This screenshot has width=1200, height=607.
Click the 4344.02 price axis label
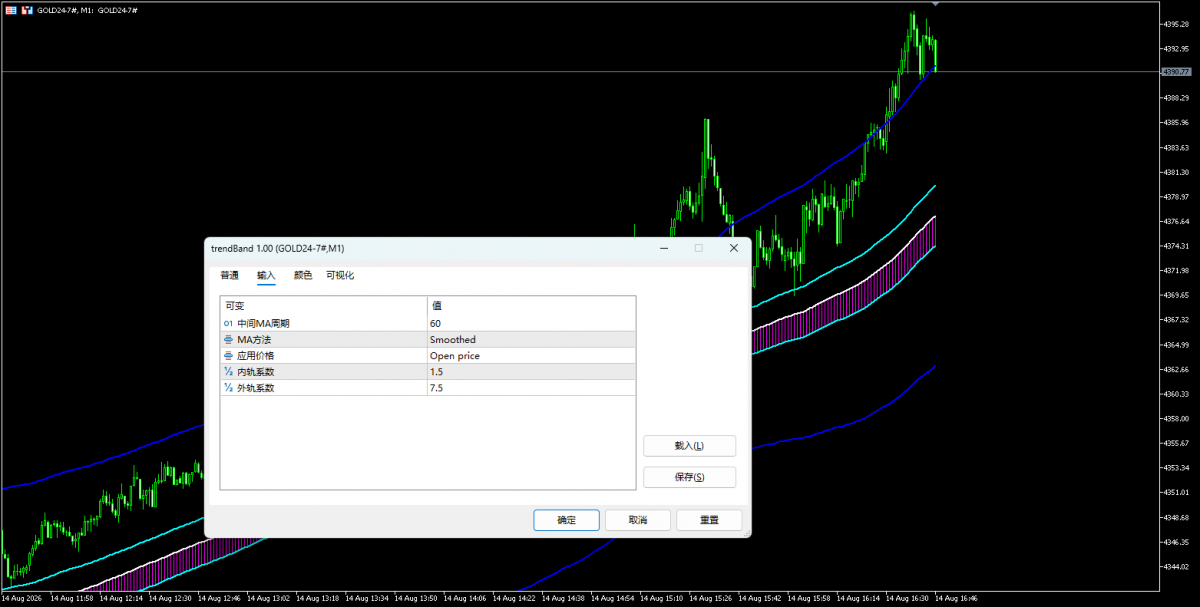pyautogui.click(x=1176, y=566)
